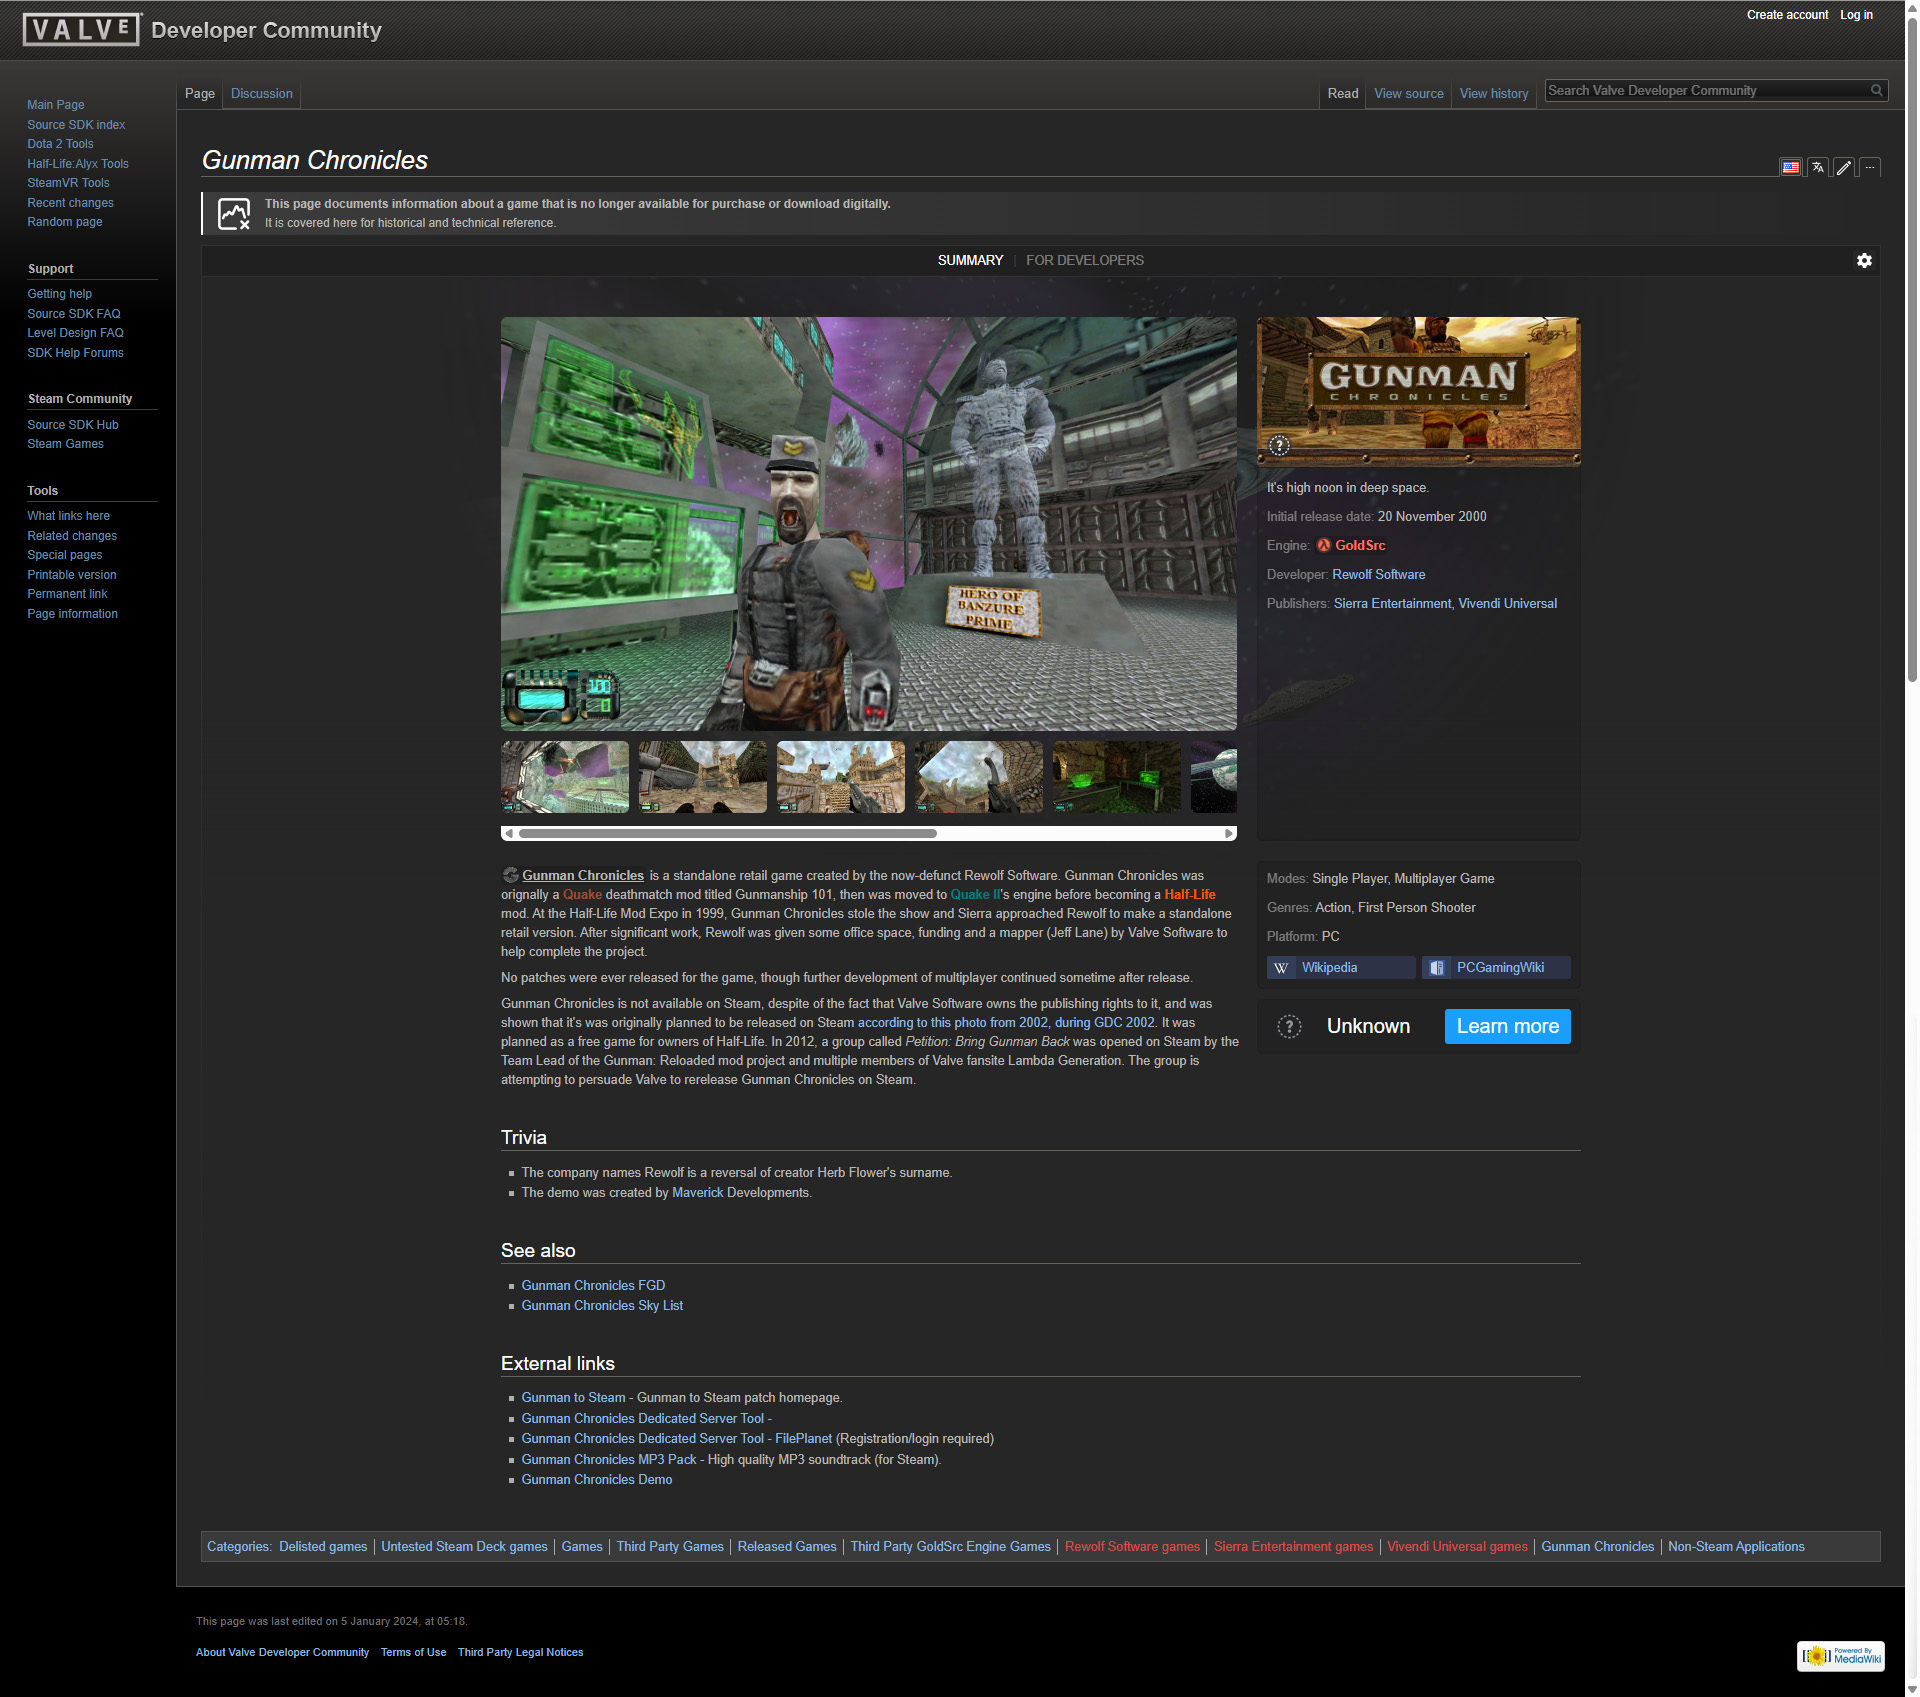Viewport: 1920px width, 1697px height.
Task: Switch to FOR DEVELOPERS tab
Action: pyautogui.click(x=1084, y=261)
